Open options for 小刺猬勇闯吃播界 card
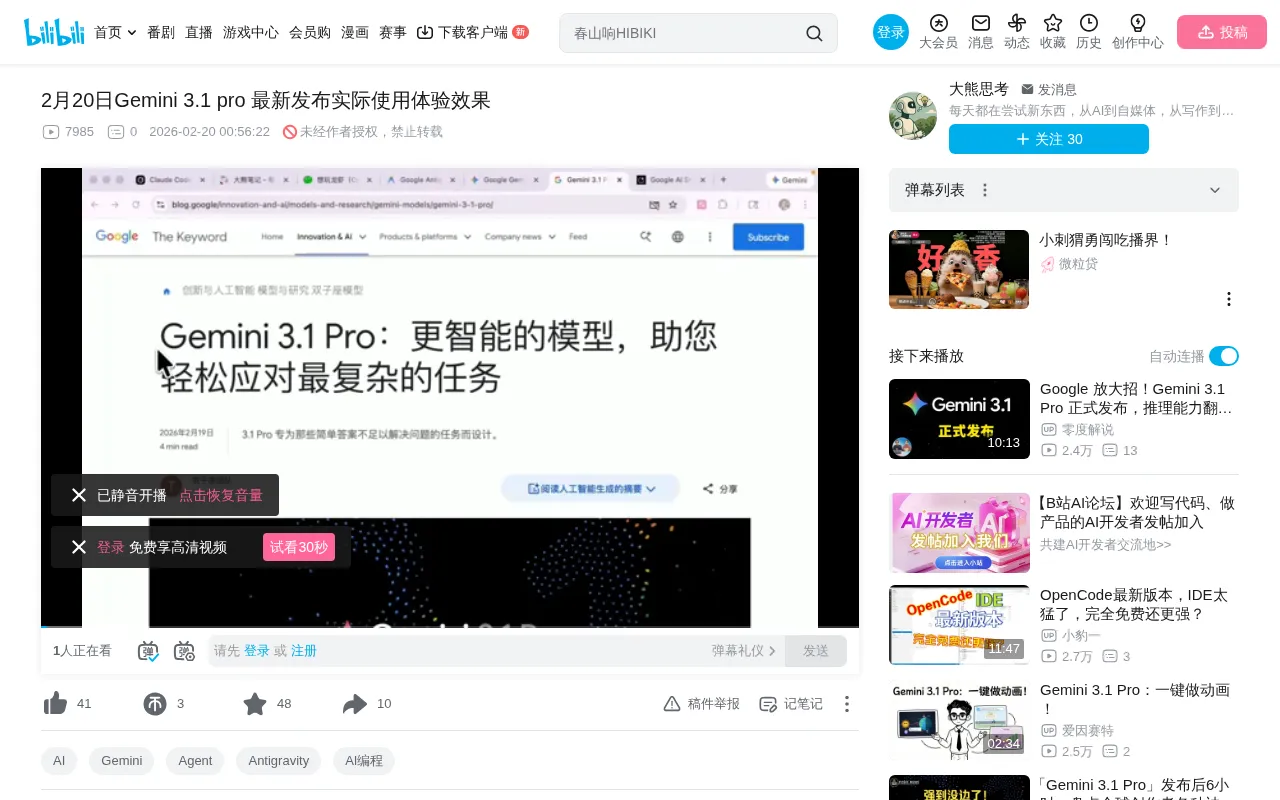 click(x=1229, y=299)
